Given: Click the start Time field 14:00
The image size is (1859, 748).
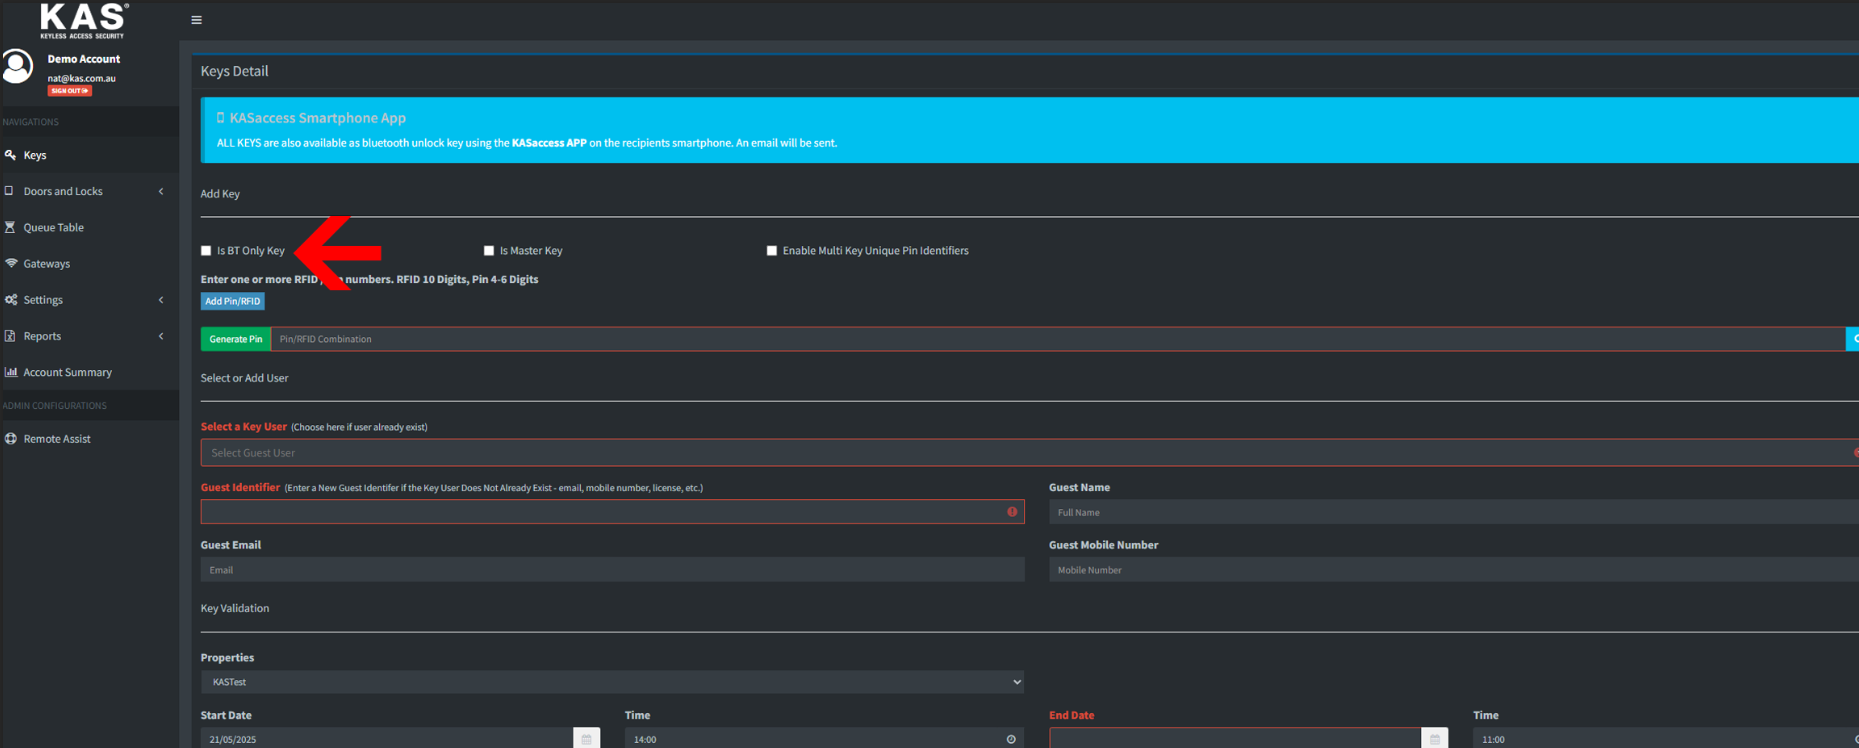Looking at the screenshot, I should [824, 739].
